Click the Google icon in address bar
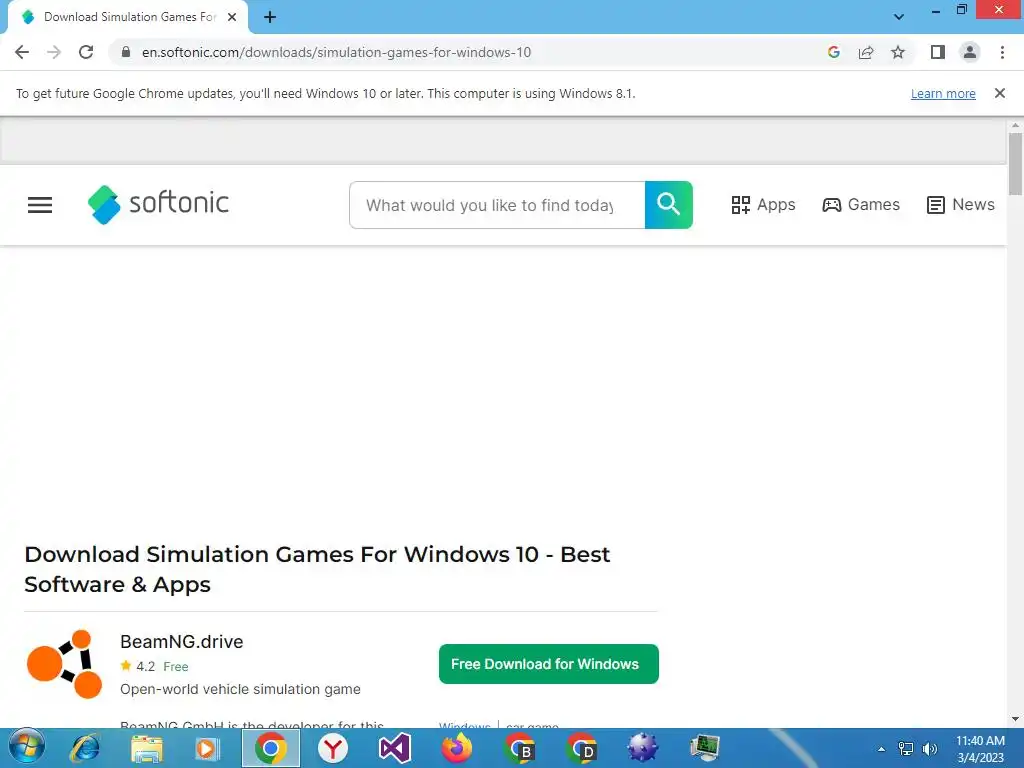 tap(833, 52)
